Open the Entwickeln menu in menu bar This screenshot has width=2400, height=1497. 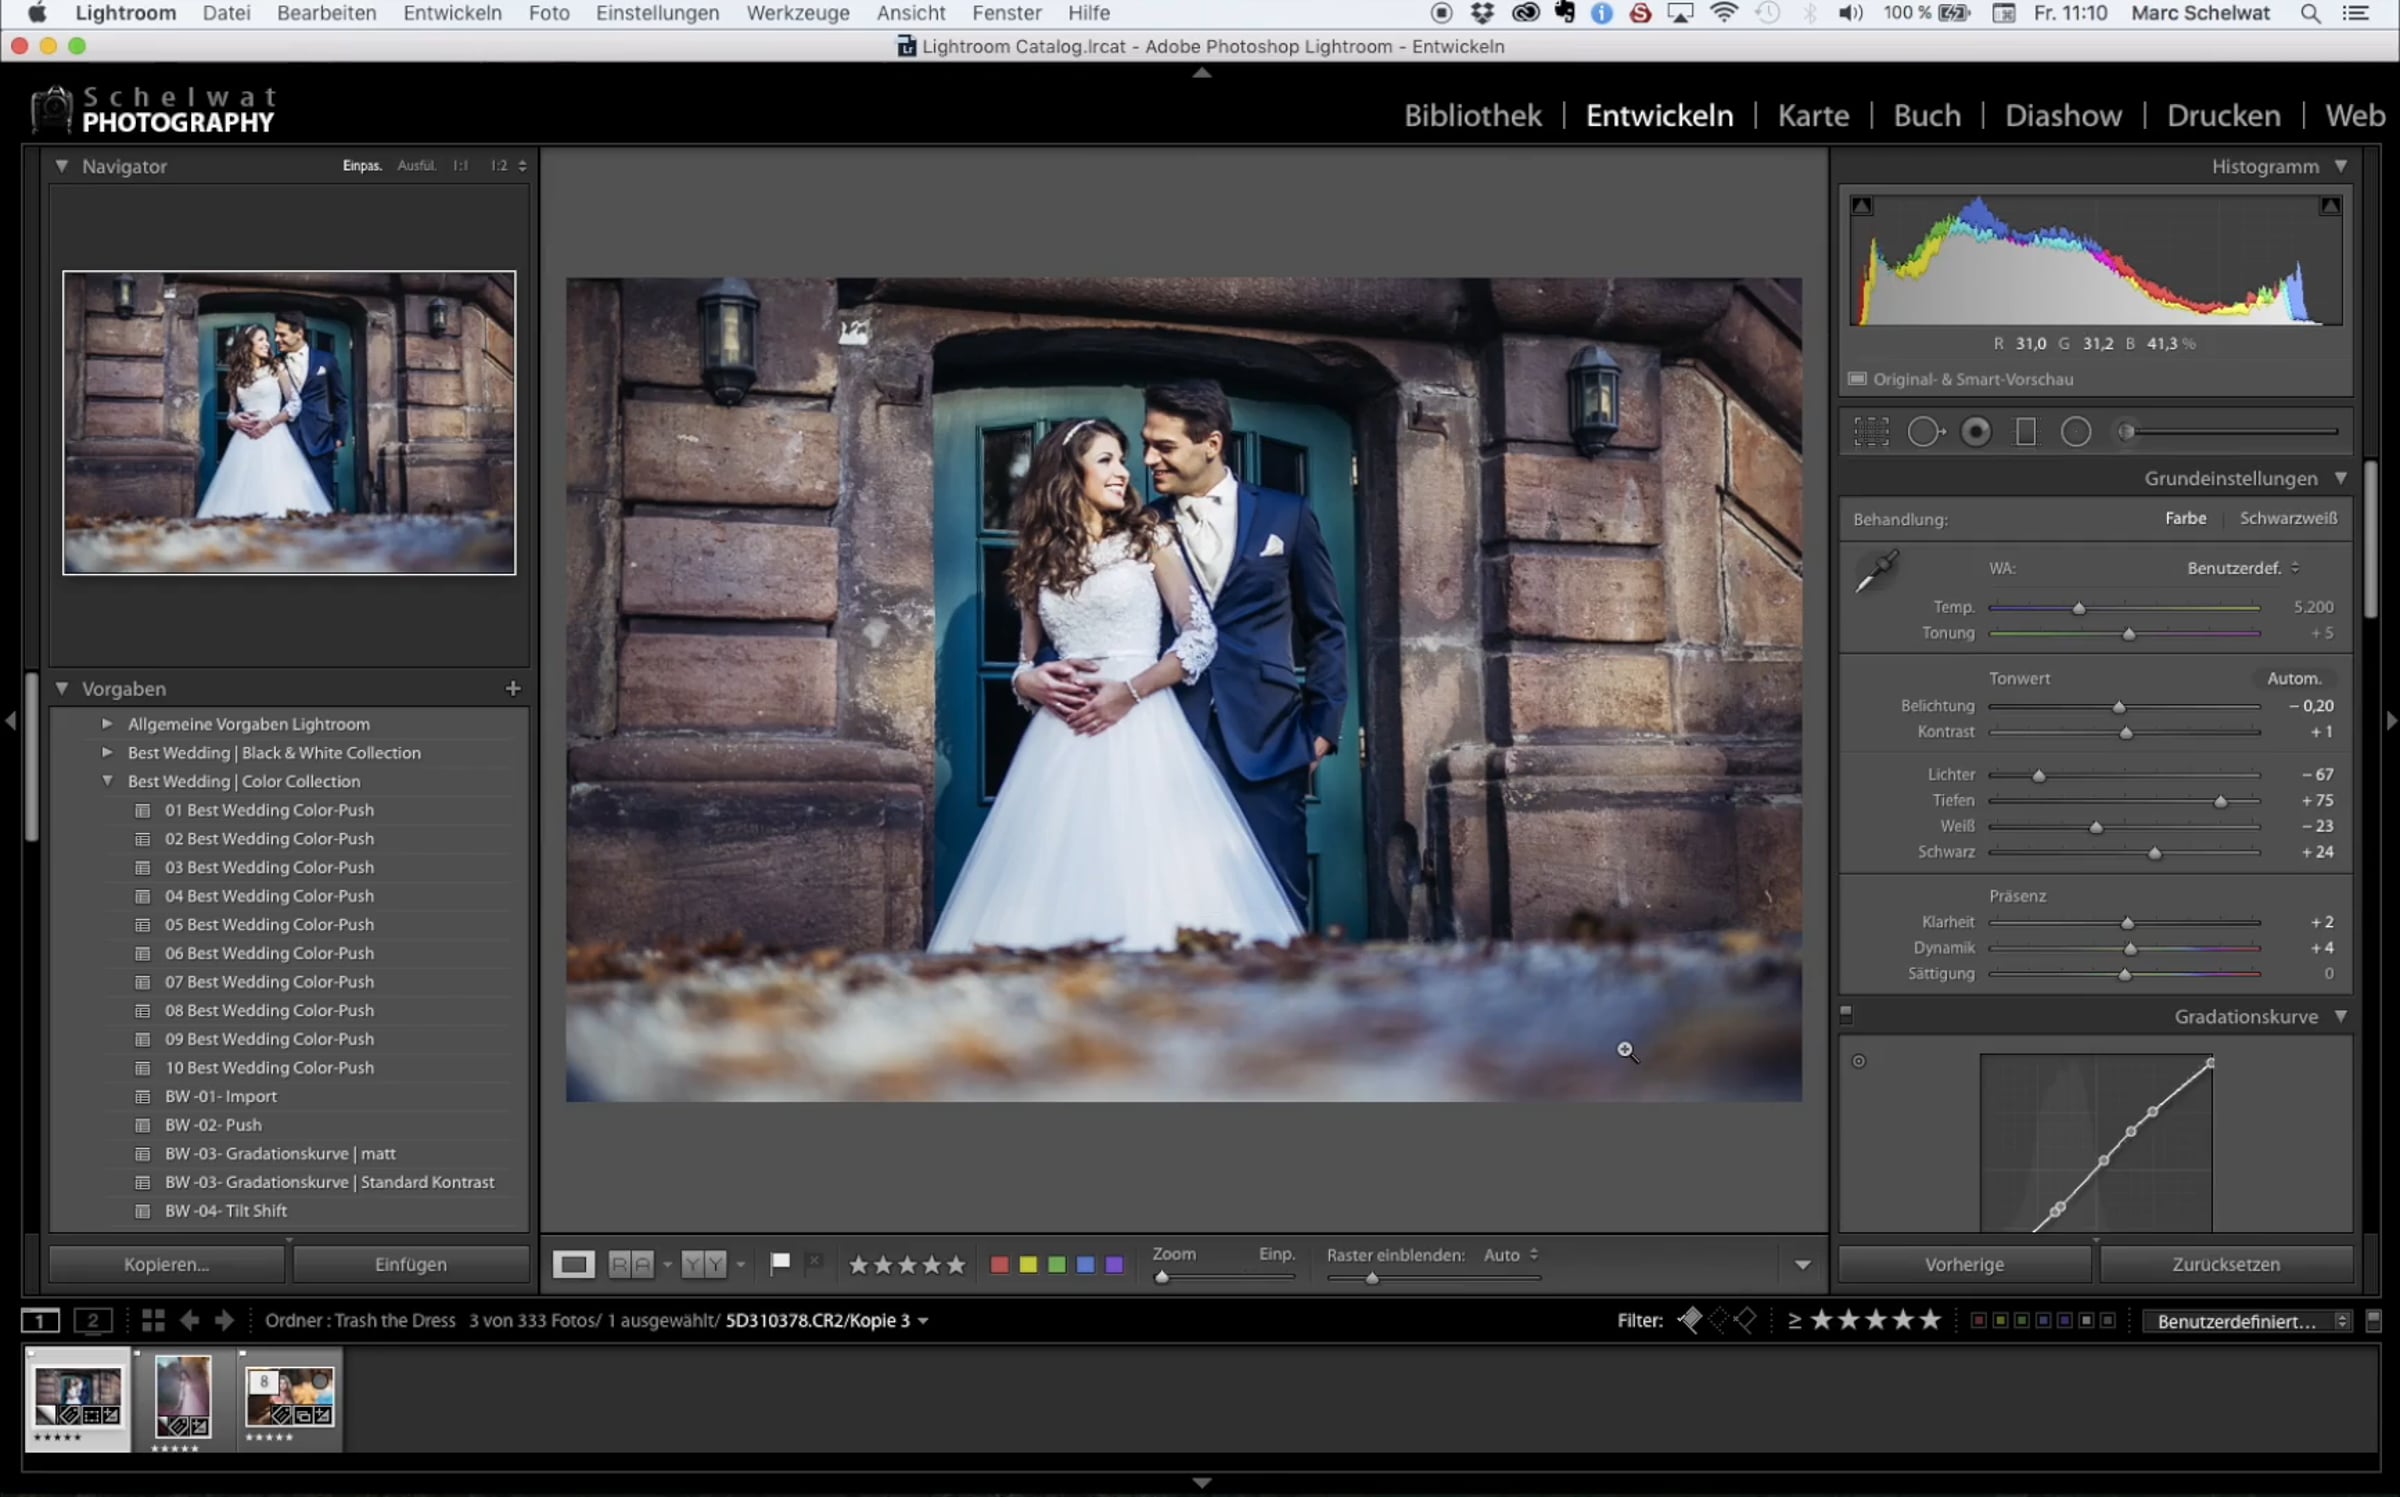452,13
